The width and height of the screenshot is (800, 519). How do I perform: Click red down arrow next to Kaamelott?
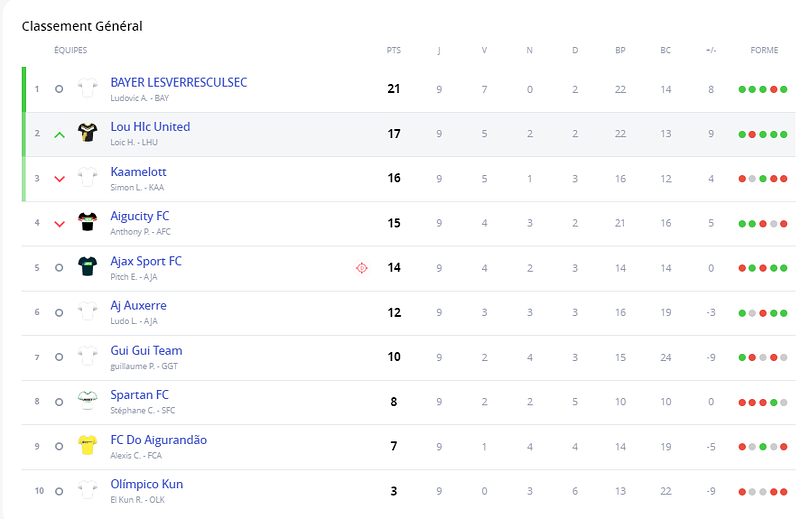pyautogui.click(x=60, y=179)
